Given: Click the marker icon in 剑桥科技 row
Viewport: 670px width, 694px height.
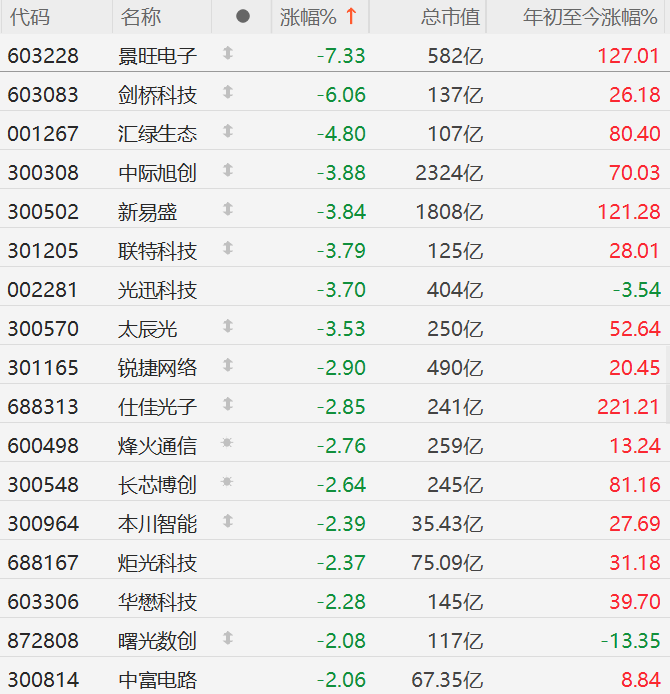Looking at the screenshot, I should (x=227, y=92).
